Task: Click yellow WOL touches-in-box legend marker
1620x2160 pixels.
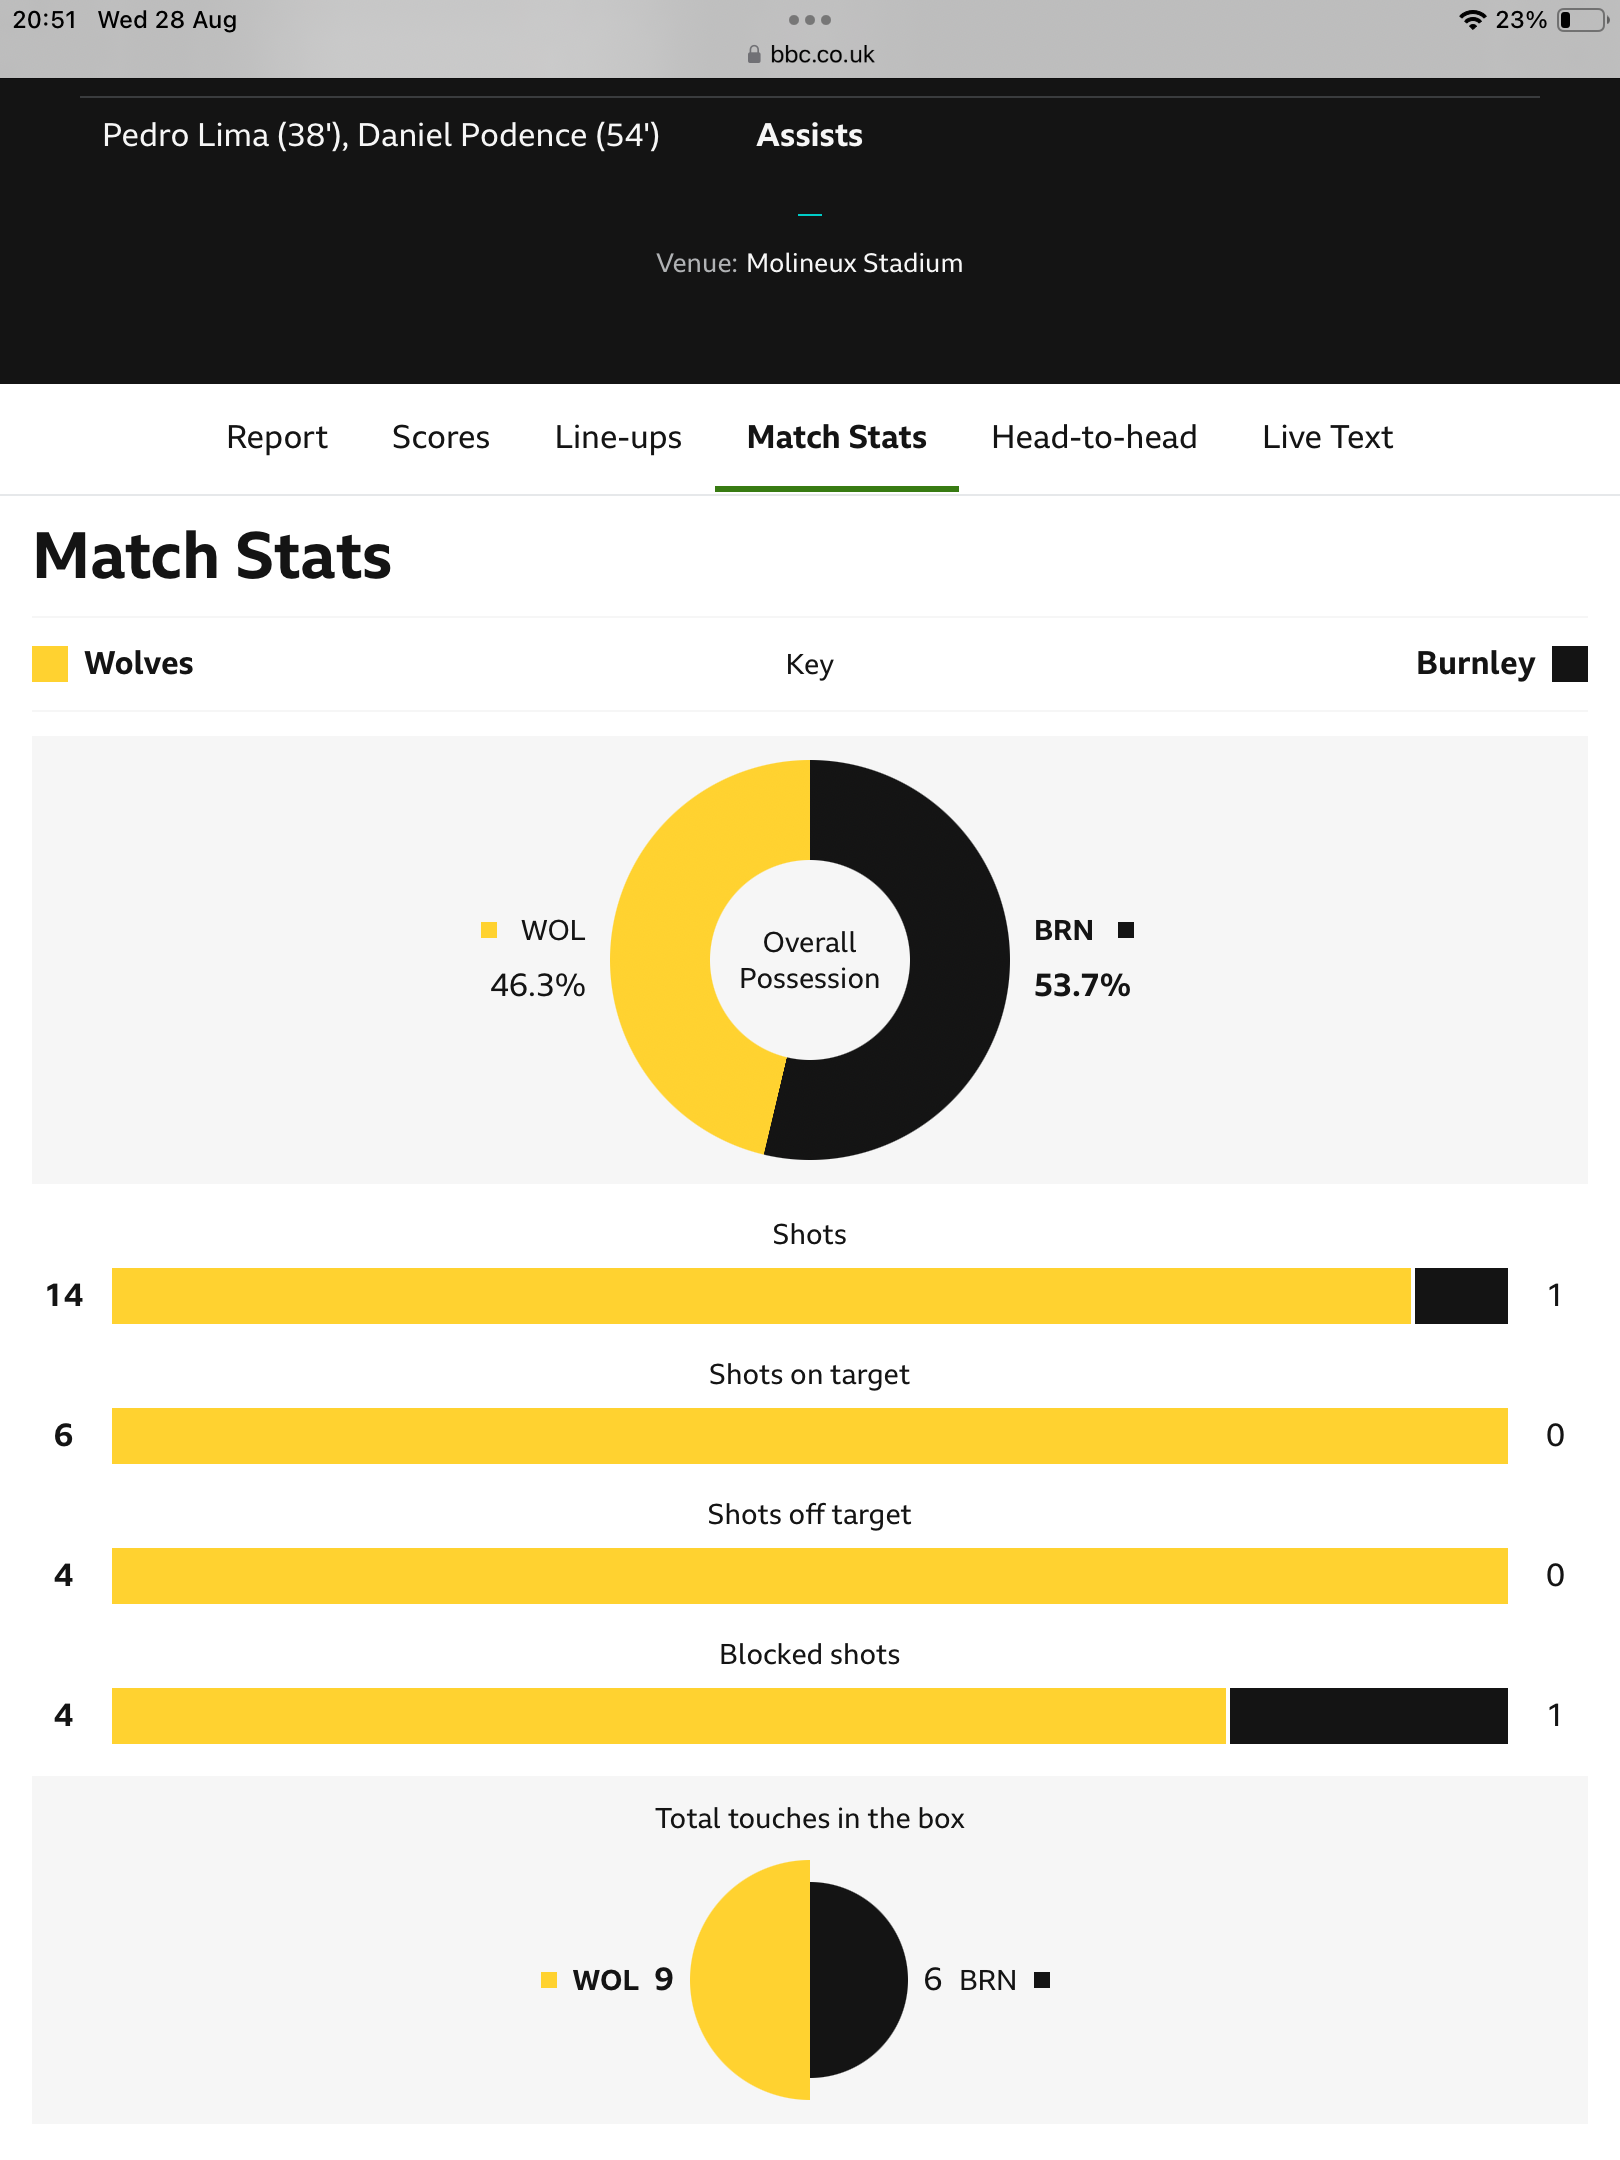Action: 548,1980
